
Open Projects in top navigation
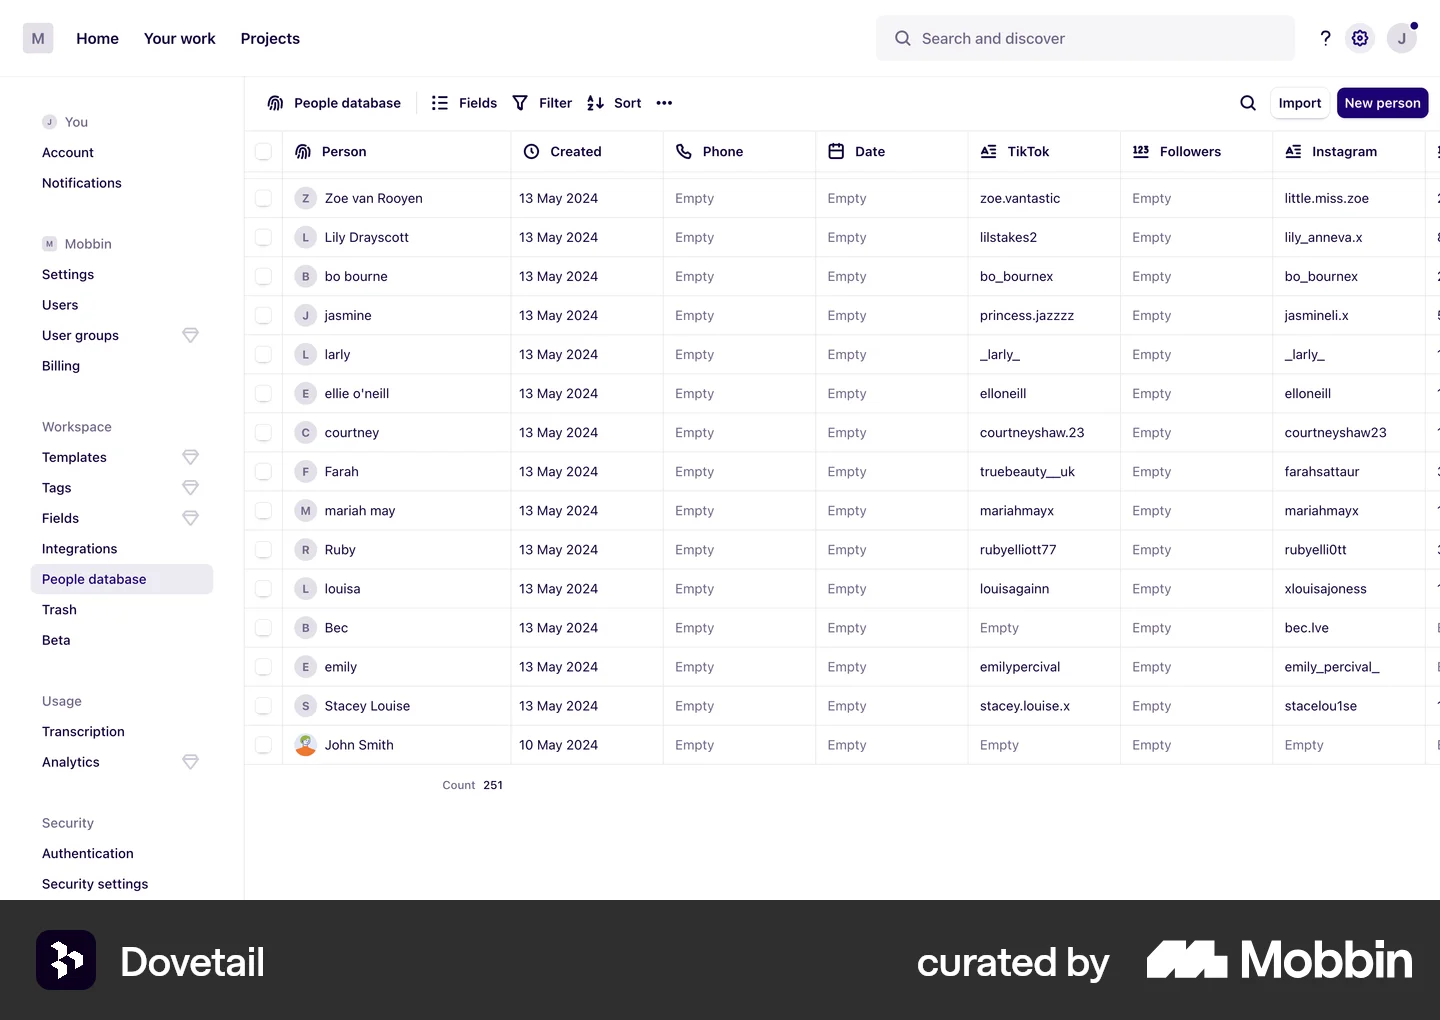270,38
